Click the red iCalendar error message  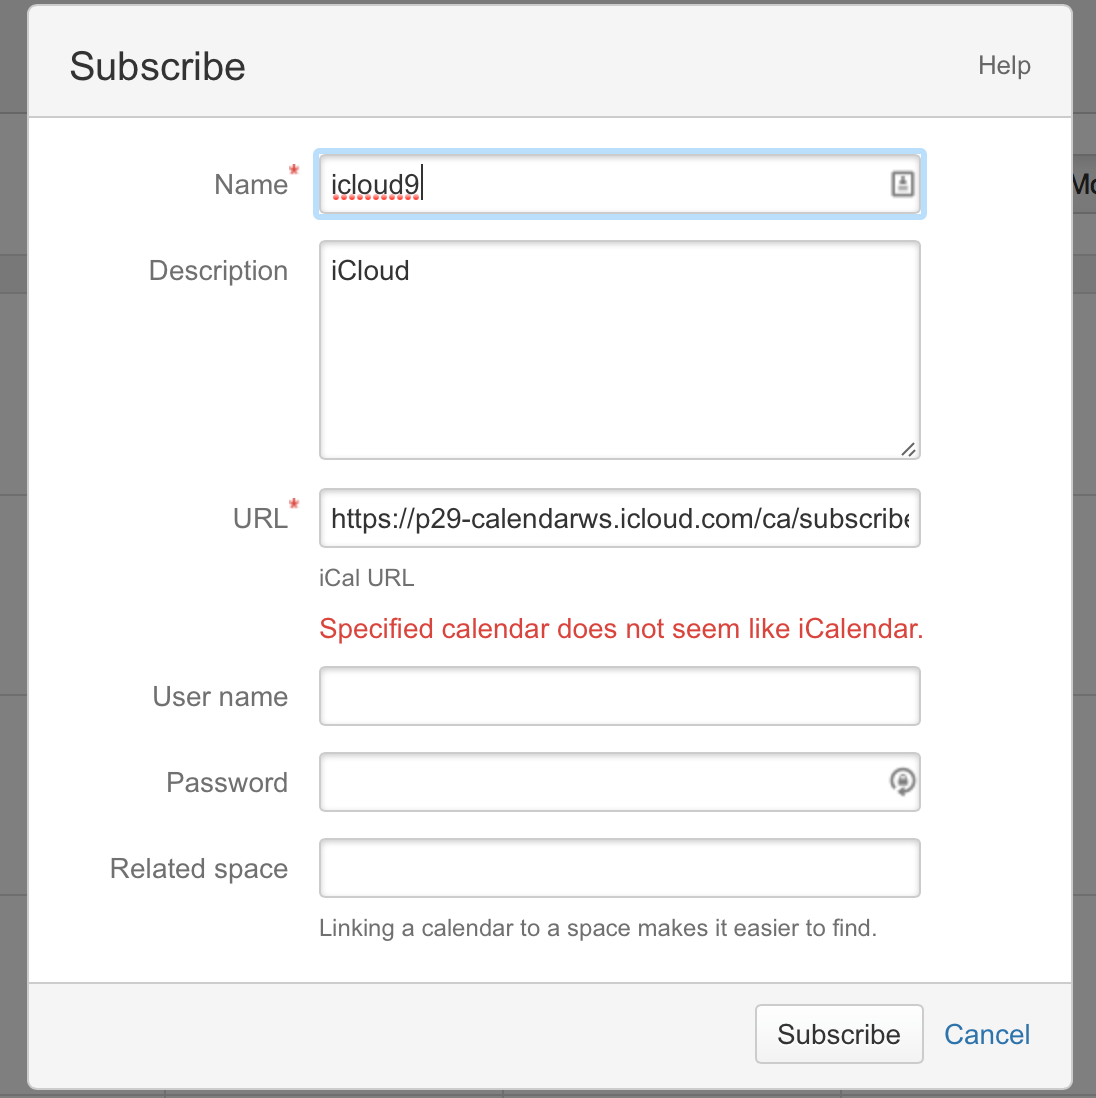pyautogui.click(x=621, y=629)
